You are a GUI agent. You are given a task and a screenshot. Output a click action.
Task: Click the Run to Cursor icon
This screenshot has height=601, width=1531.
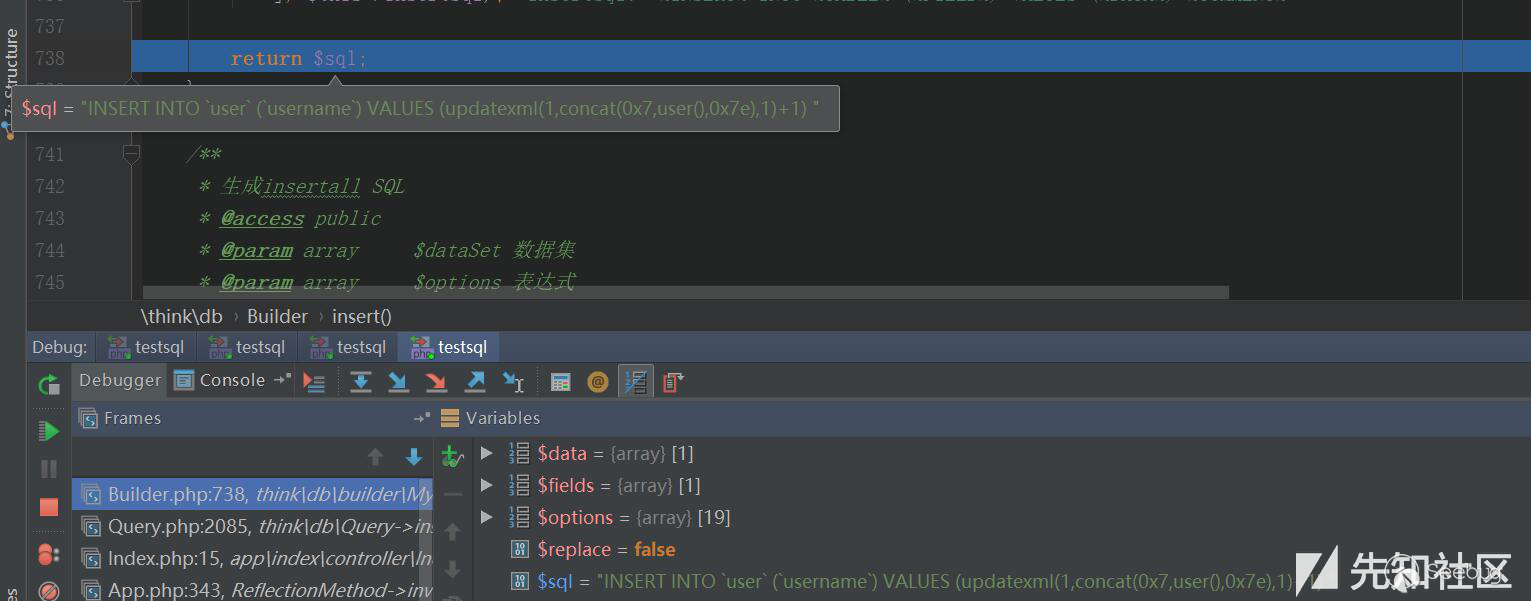[513, 381]
